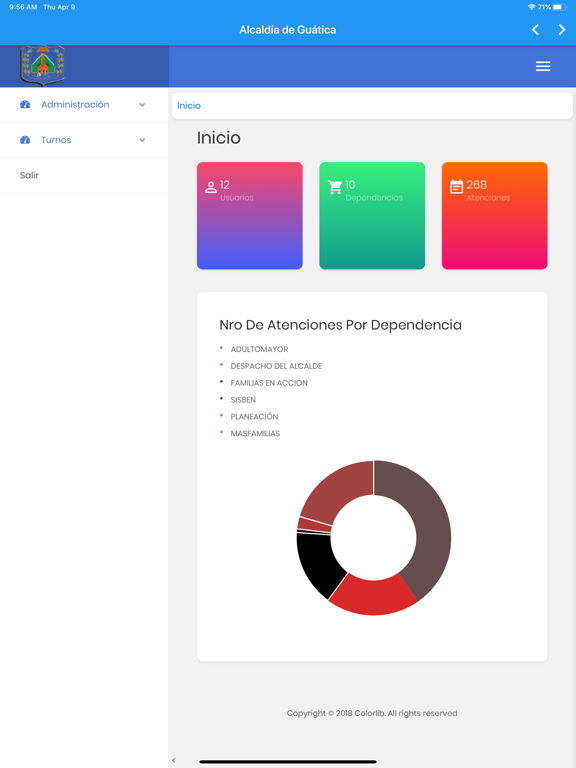The width and height of the screenshot is (576, 768).
Task: Click the Administración dashboard icon
Action: click(x=25, y=104)
